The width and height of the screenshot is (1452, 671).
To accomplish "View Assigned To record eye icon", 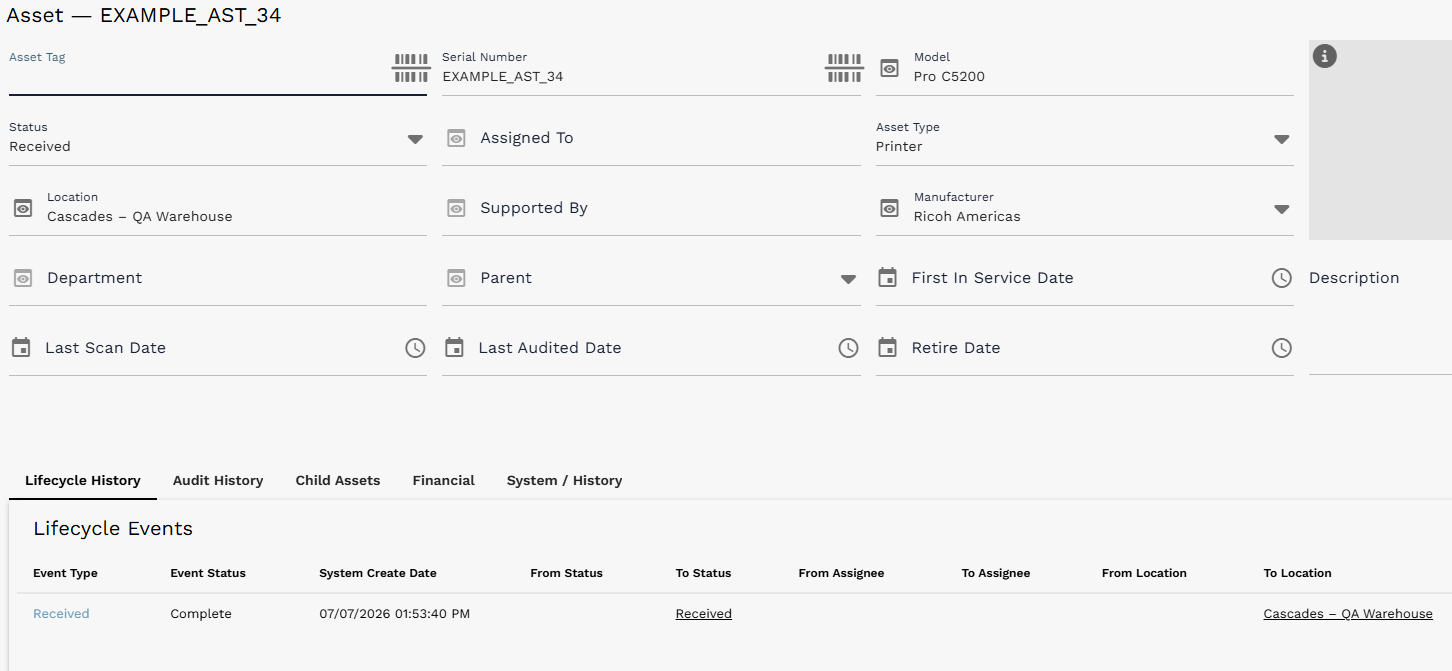I will 456,138.
